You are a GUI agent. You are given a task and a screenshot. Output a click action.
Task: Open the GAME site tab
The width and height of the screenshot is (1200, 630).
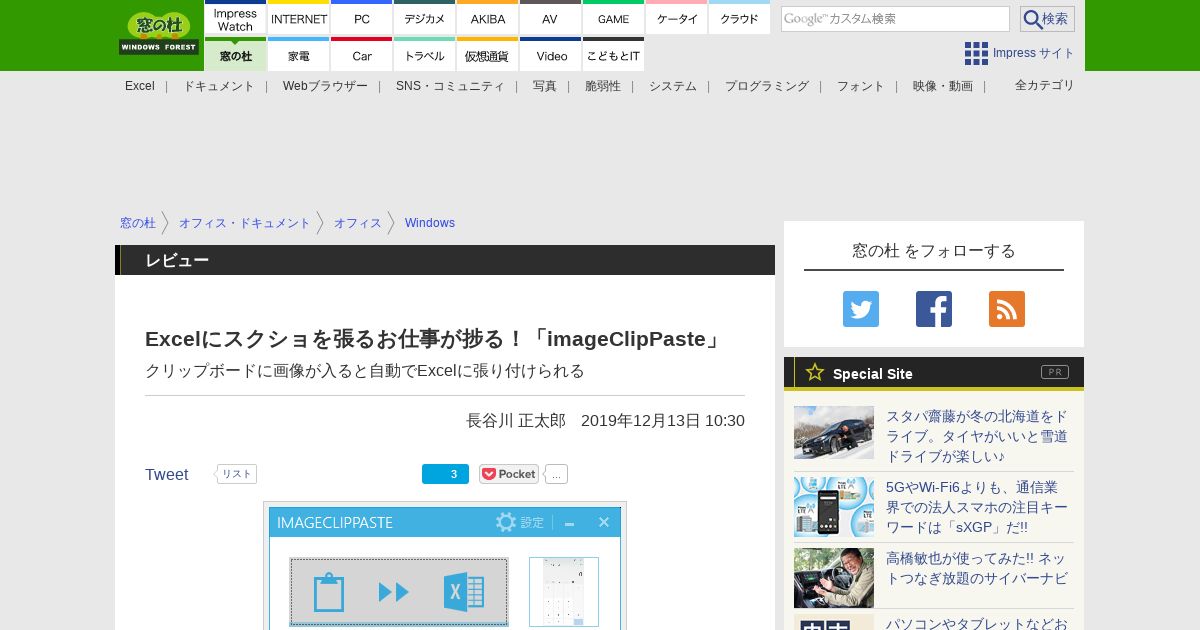[613, 18]
